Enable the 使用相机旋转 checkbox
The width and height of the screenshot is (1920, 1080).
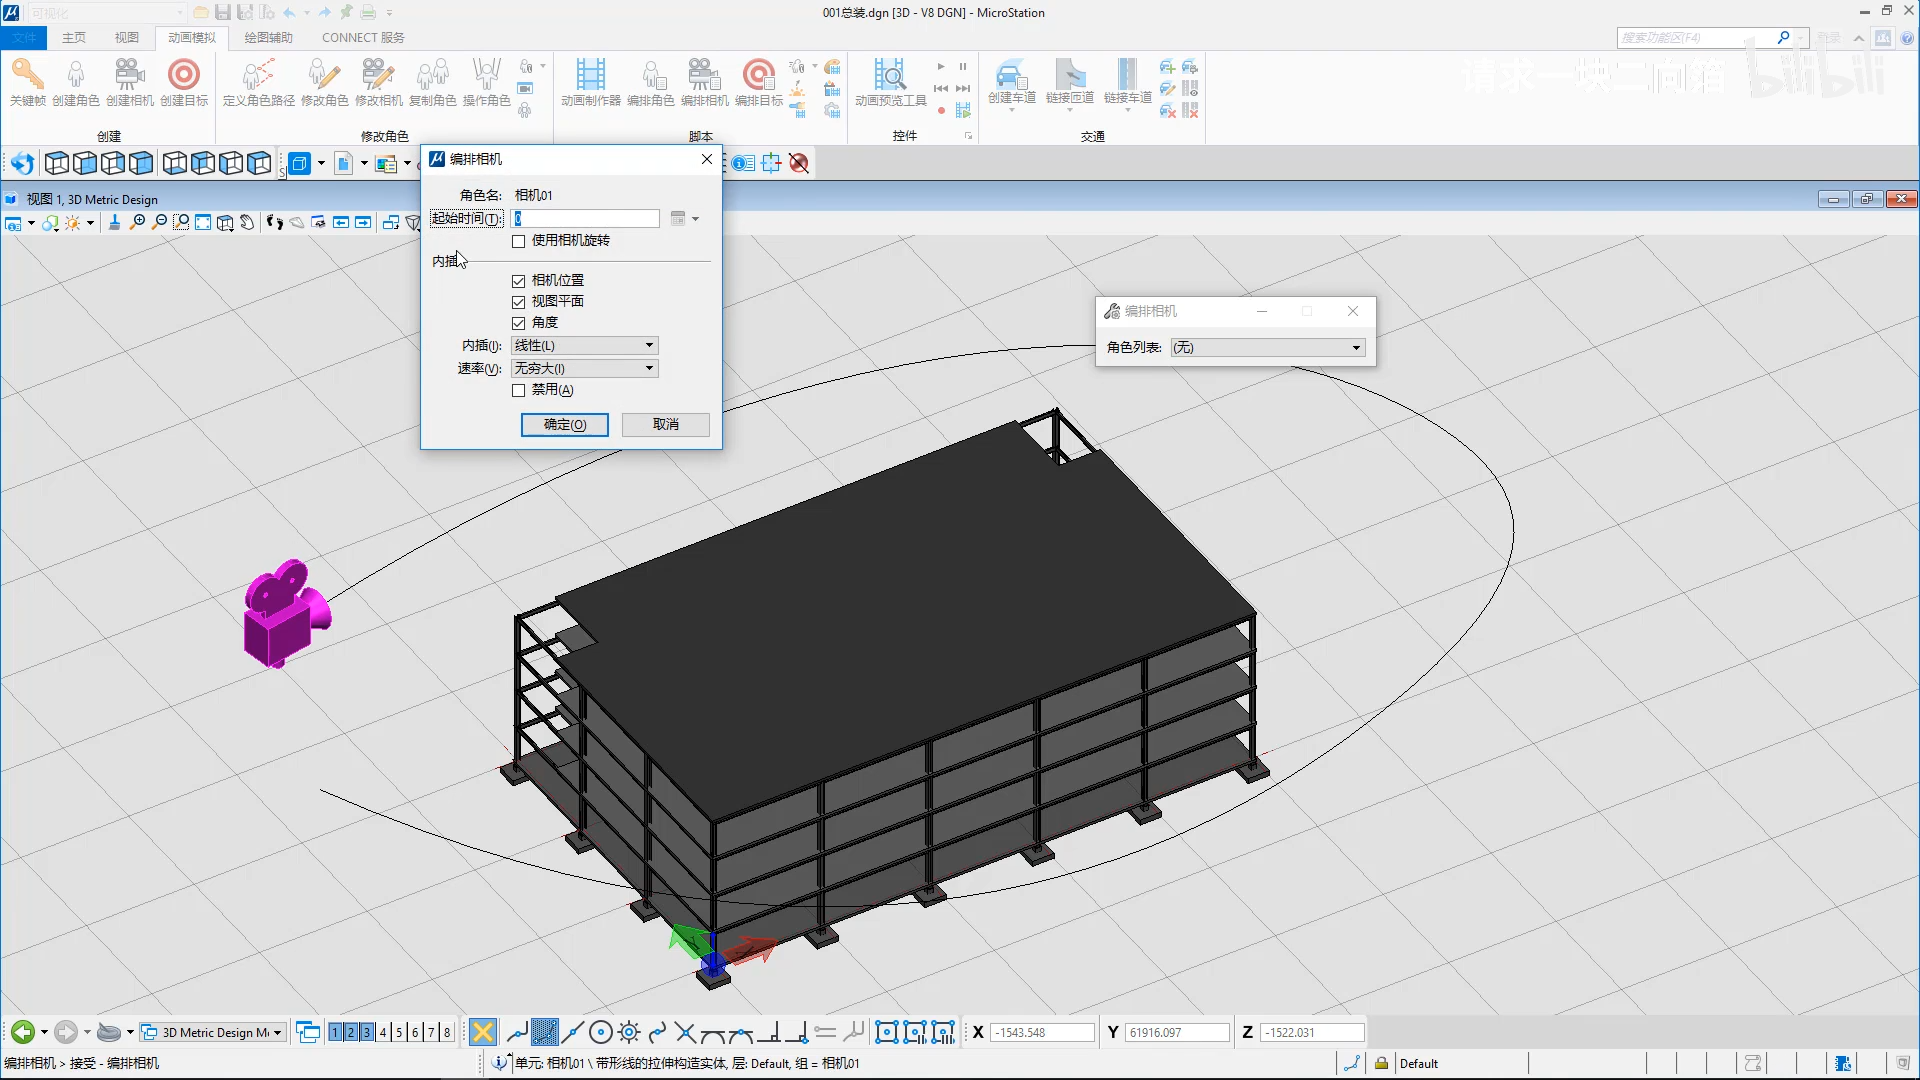[518, 241]
